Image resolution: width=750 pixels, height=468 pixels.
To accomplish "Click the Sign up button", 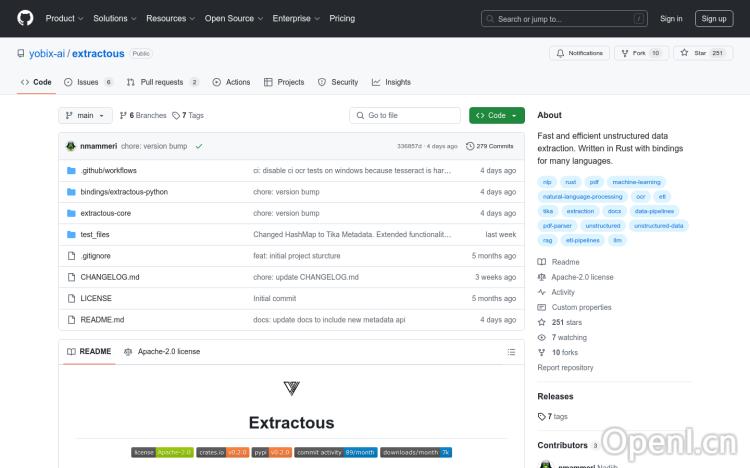I will pyautogui.click(x=713, y=18).
